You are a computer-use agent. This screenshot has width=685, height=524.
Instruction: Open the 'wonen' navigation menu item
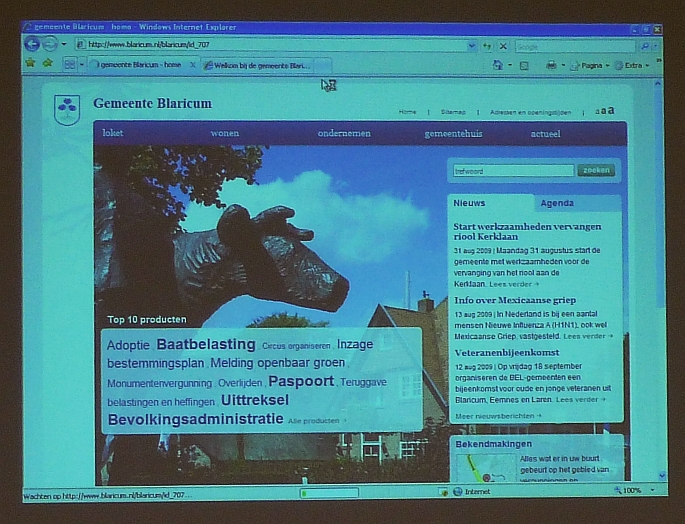click(225, 133)
